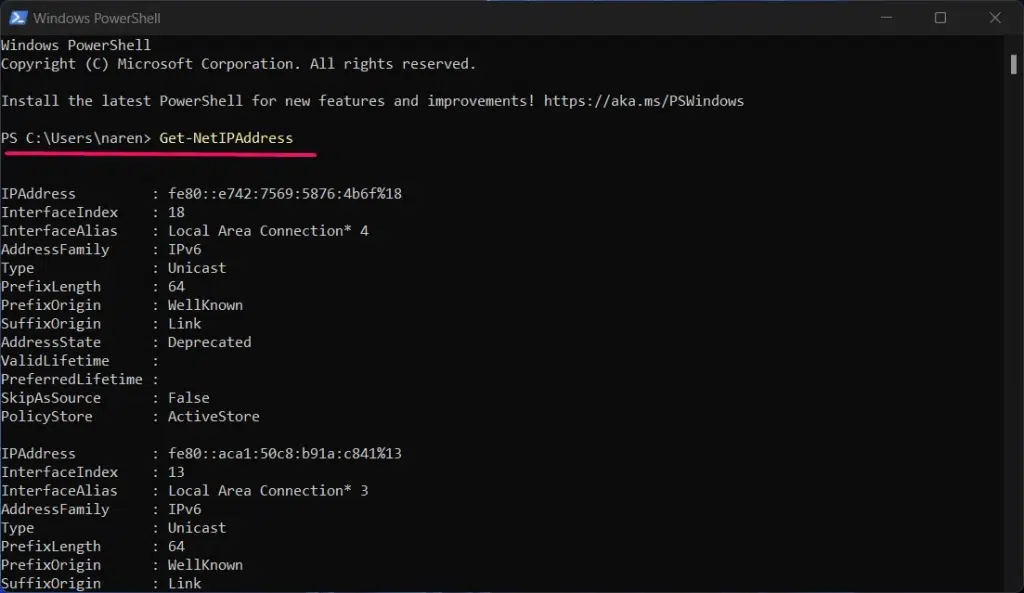Click the Windows PowerShell title text
1024x593 pixels.
coord(97,18)
